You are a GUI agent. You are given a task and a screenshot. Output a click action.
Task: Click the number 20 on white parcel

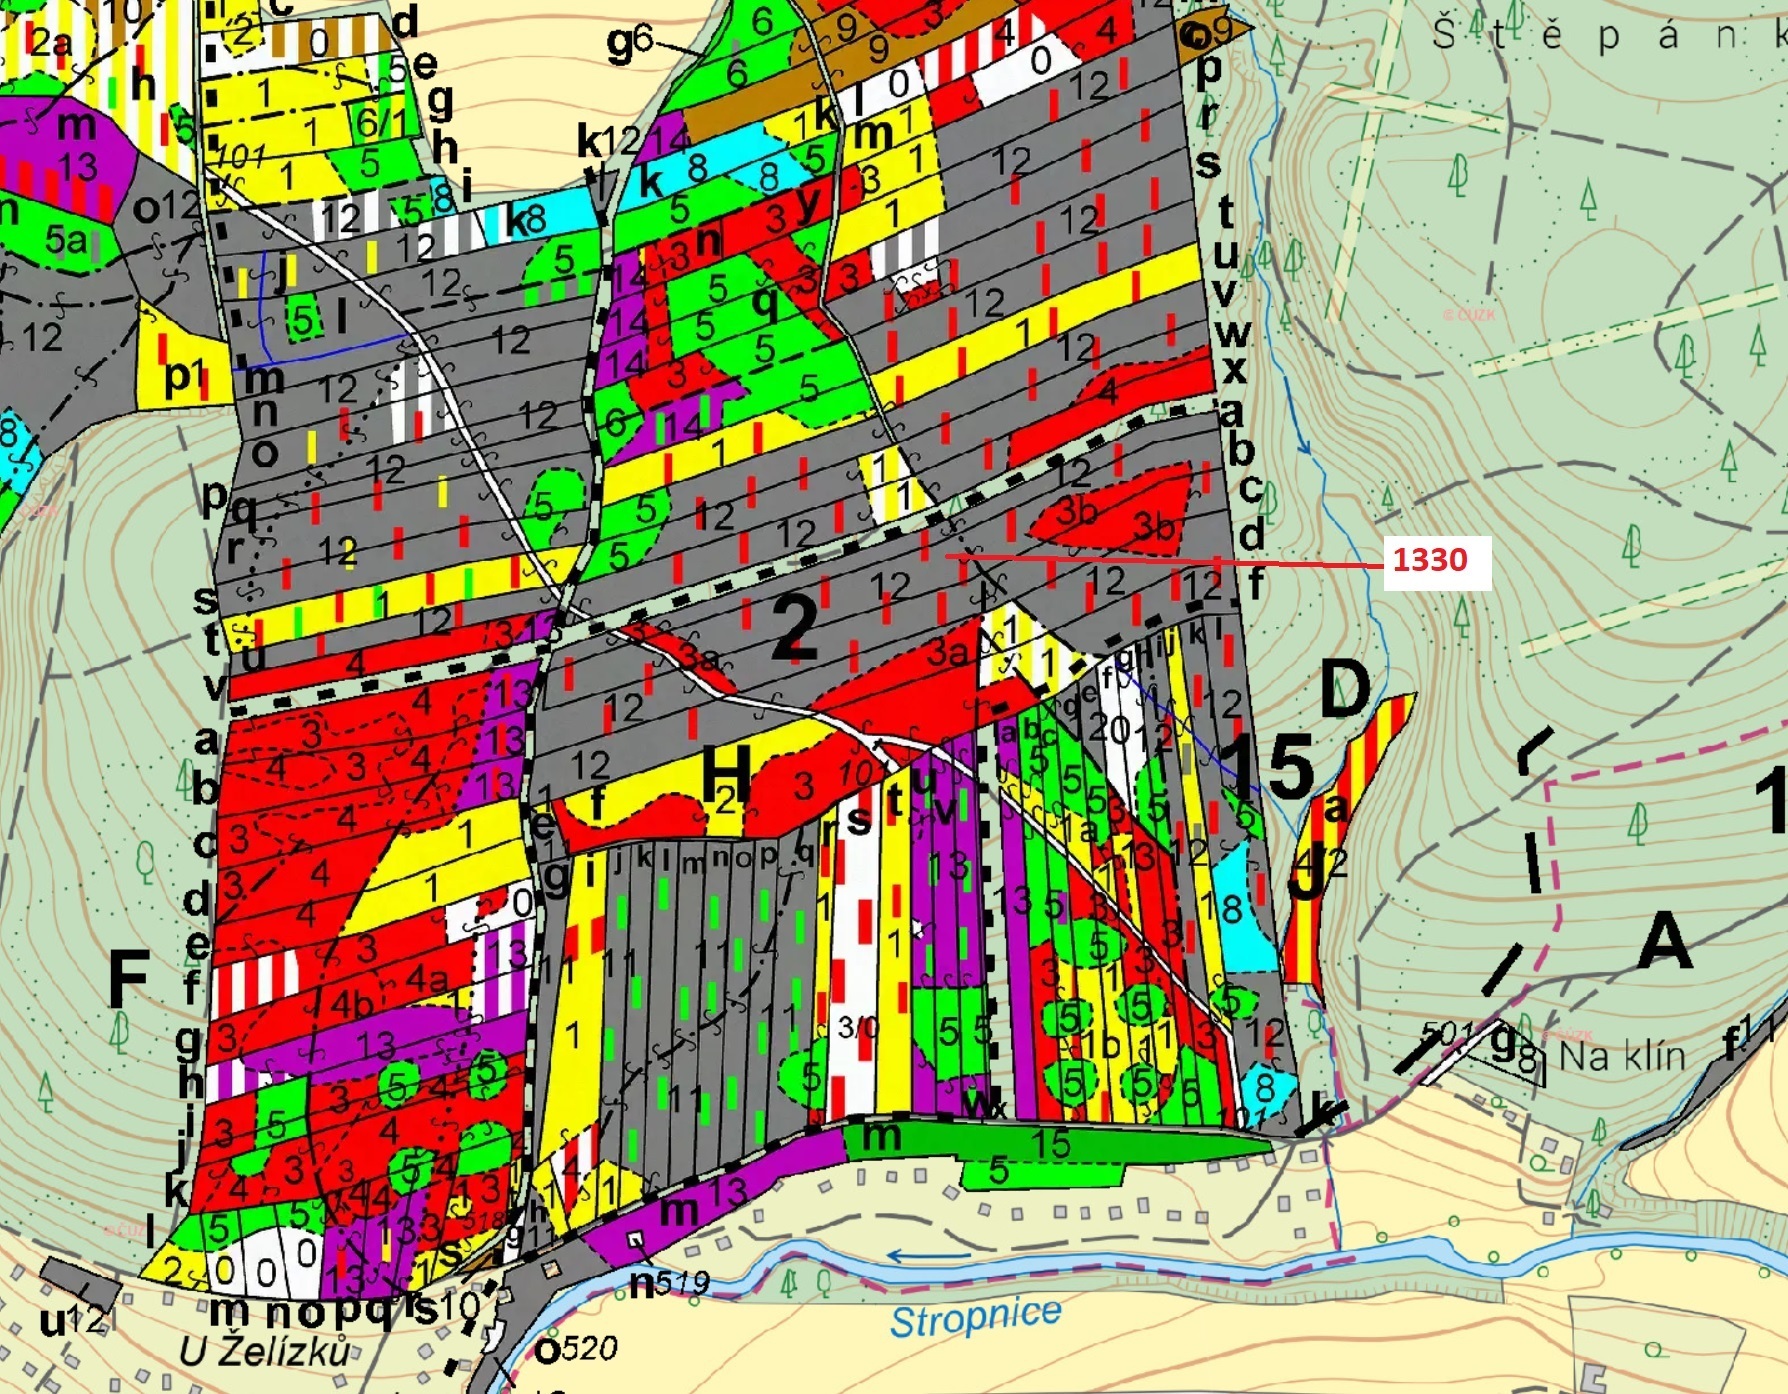coord(1110,728)
